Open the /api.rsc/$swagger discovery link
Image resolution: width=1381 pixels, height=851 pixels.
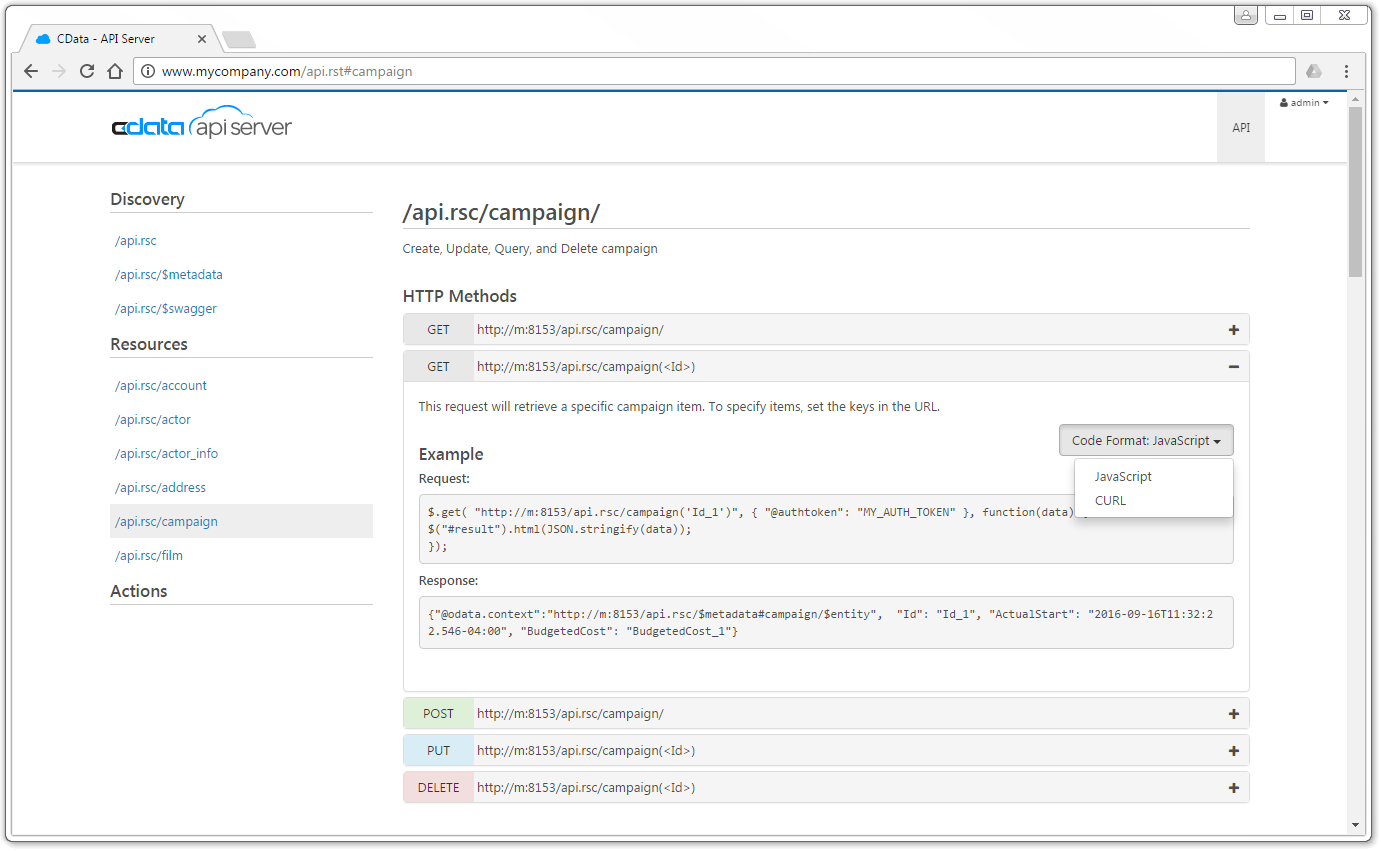click(168, 308)
